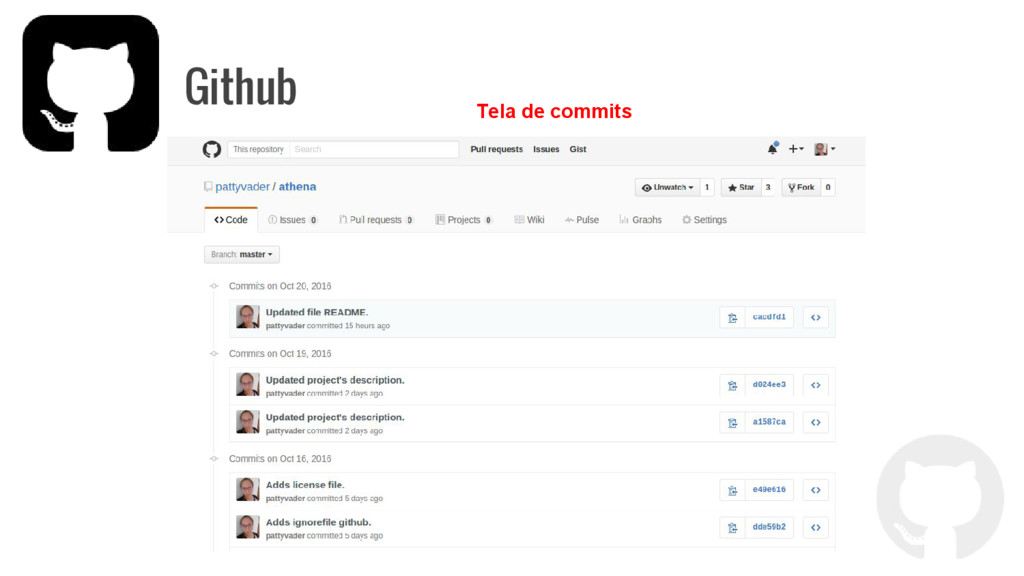Click 'Commits on Oct 20, 2016' heading
The height and width of the screenshot is (576, 1024).
tap(280, 286)
